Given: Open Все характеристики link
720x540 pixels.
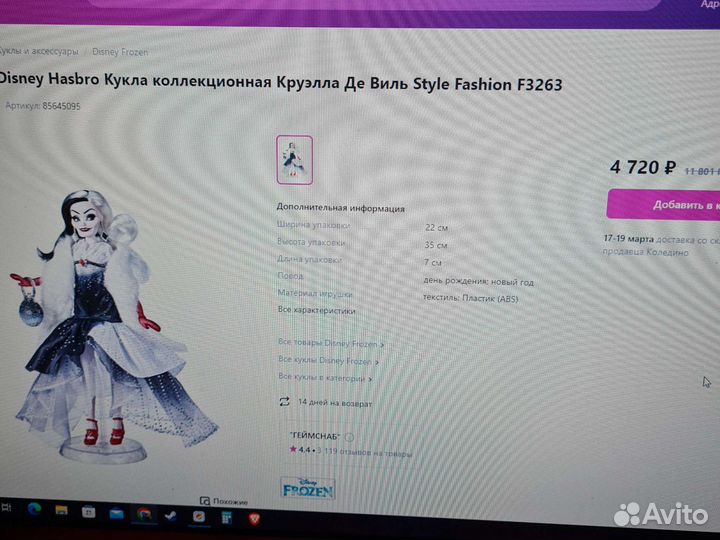Looking at the screenshot, I should (316, 310).
